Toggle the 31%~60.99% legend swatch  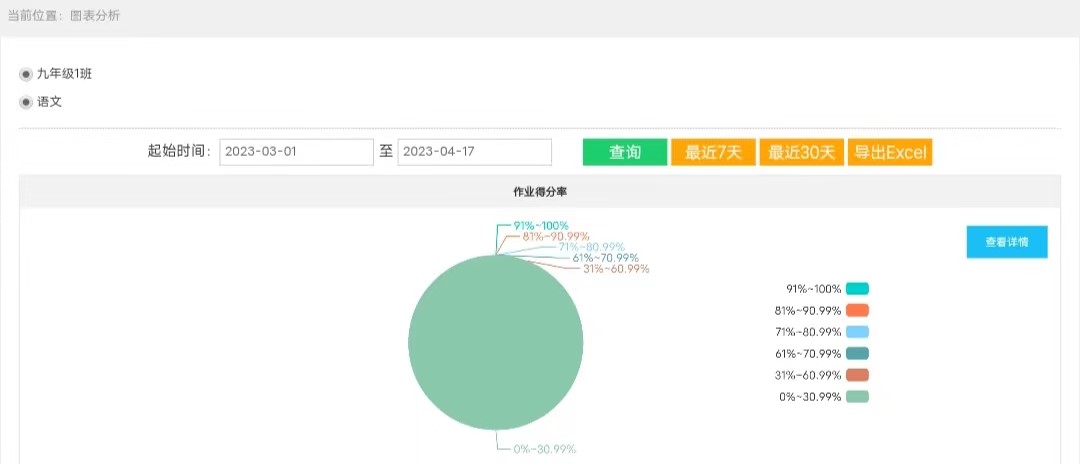(857, 375)
